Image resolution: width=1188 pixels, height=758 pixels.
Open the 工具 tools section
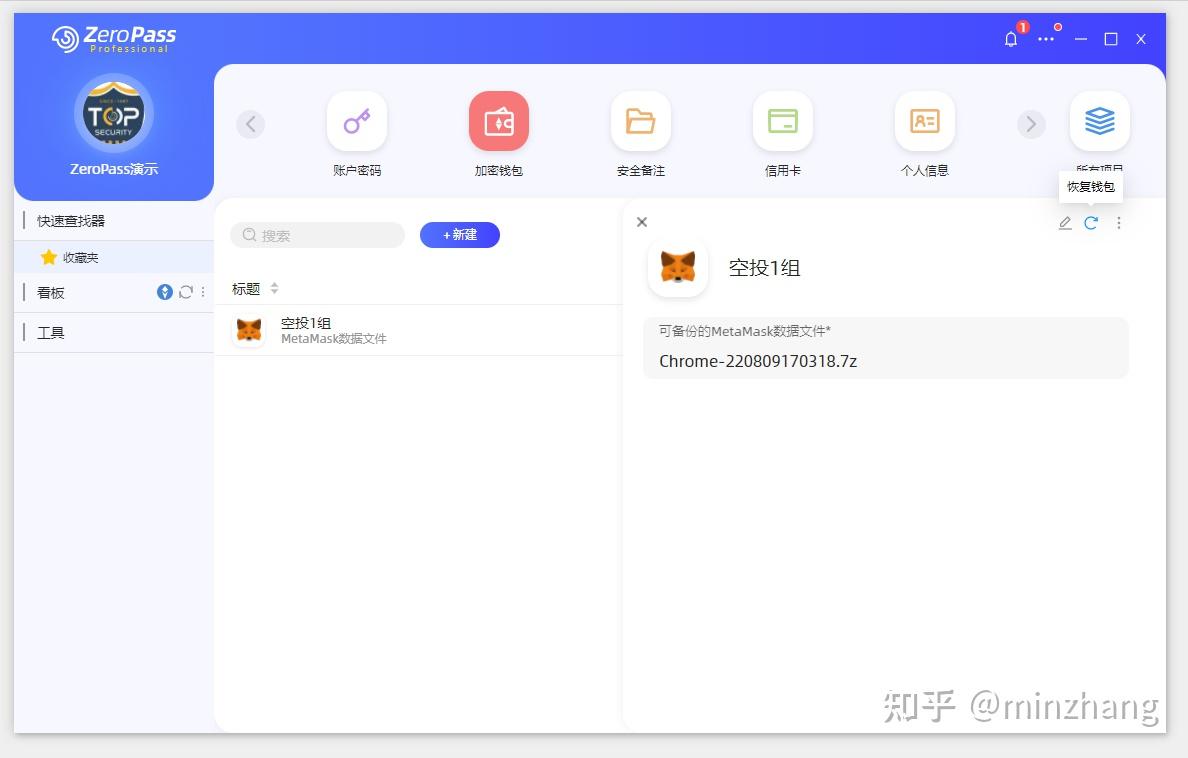pyautogui.click(x=50, y=332)
